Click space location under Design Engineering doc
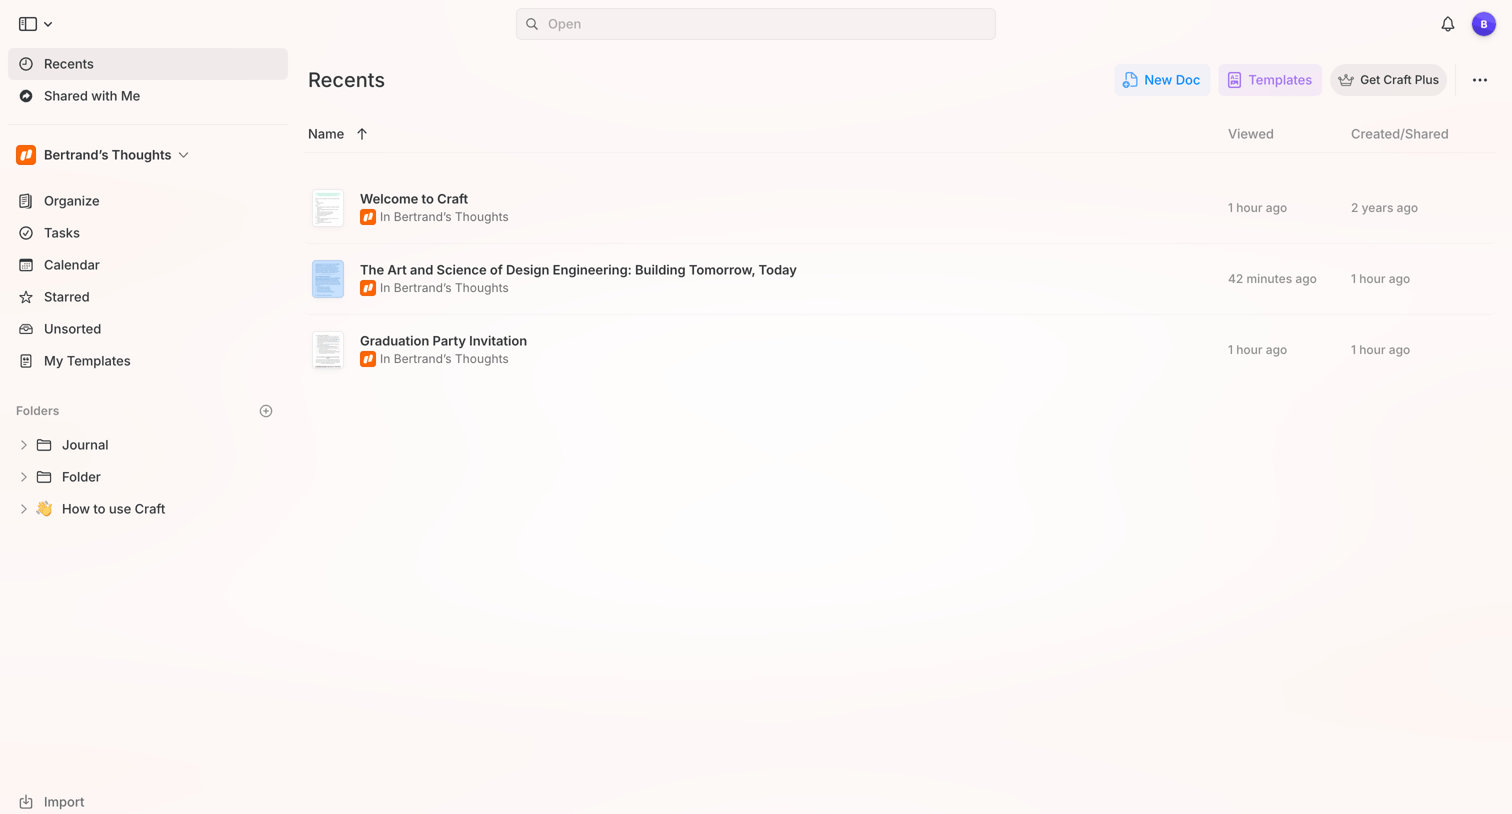 434,288
